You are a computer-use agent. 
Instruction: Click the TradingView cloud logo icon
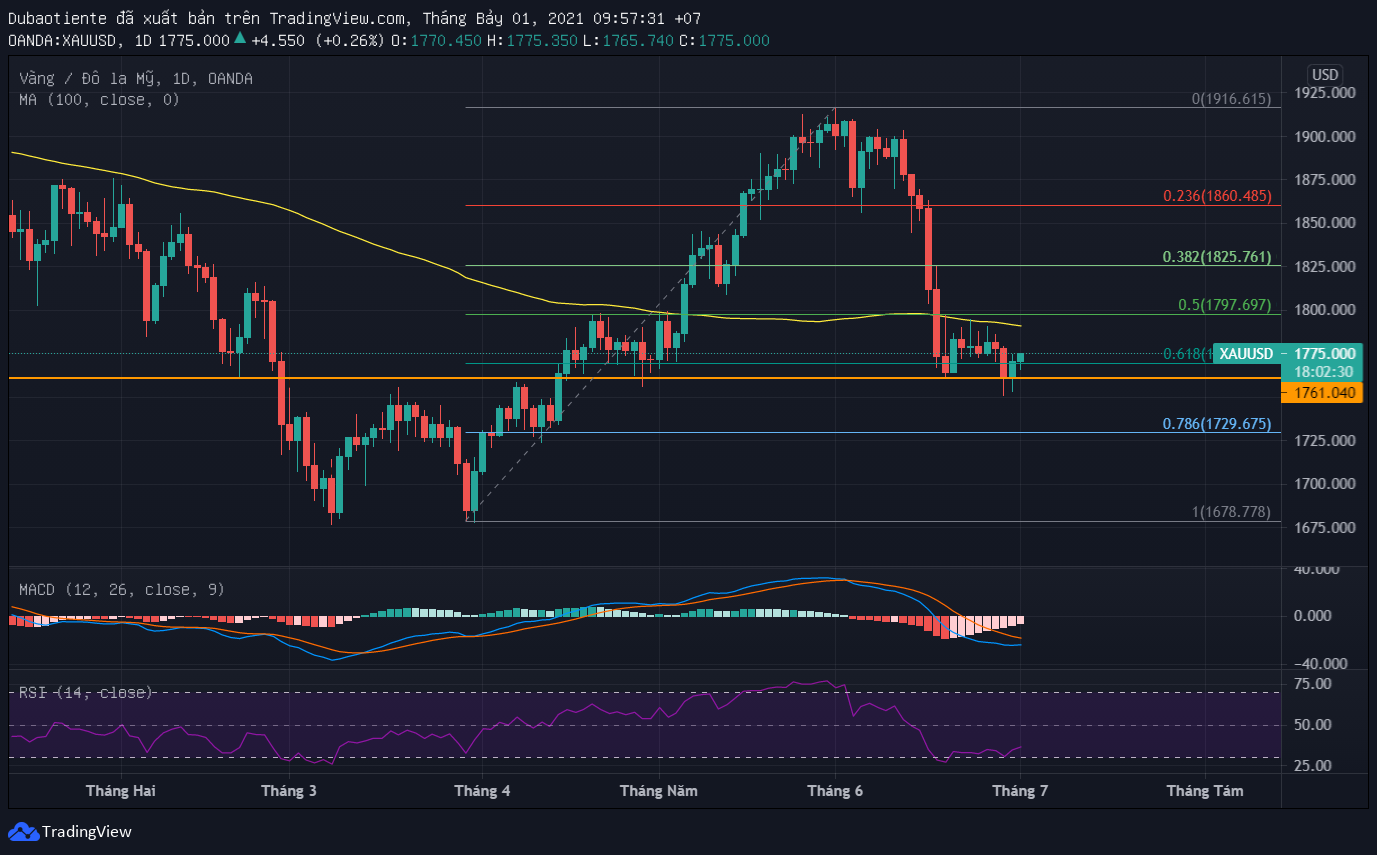pyautogui.click(x=22, y=831)
